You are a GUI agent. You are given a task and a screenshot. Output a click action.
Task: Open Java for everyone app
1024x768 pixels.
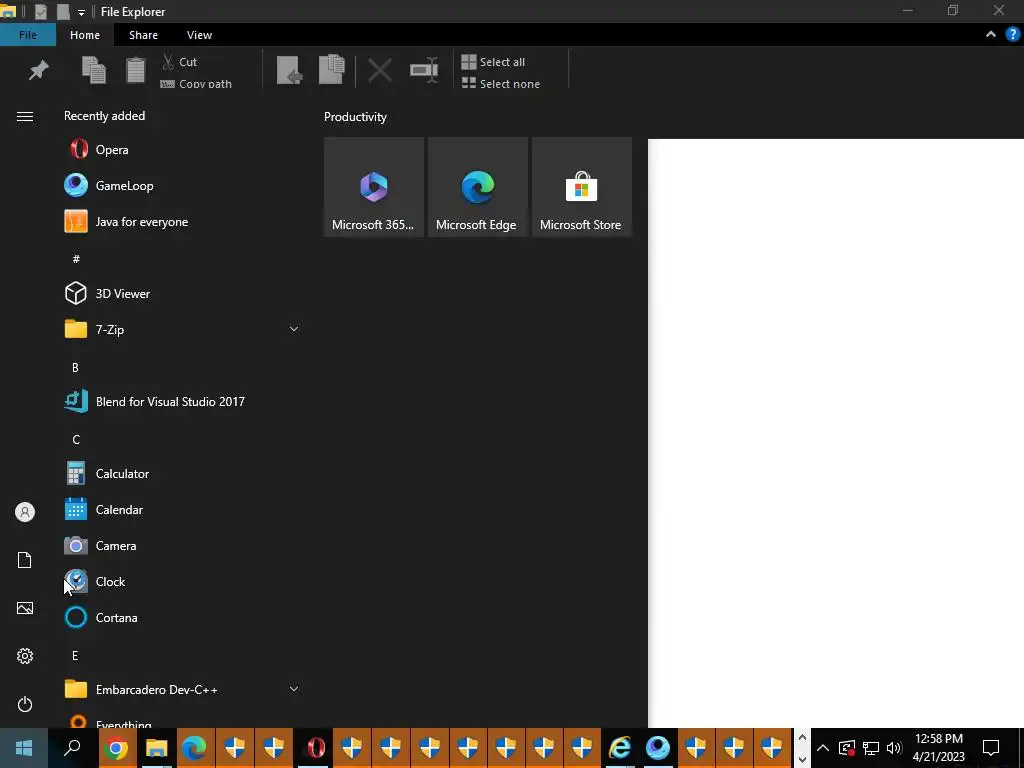180,221
